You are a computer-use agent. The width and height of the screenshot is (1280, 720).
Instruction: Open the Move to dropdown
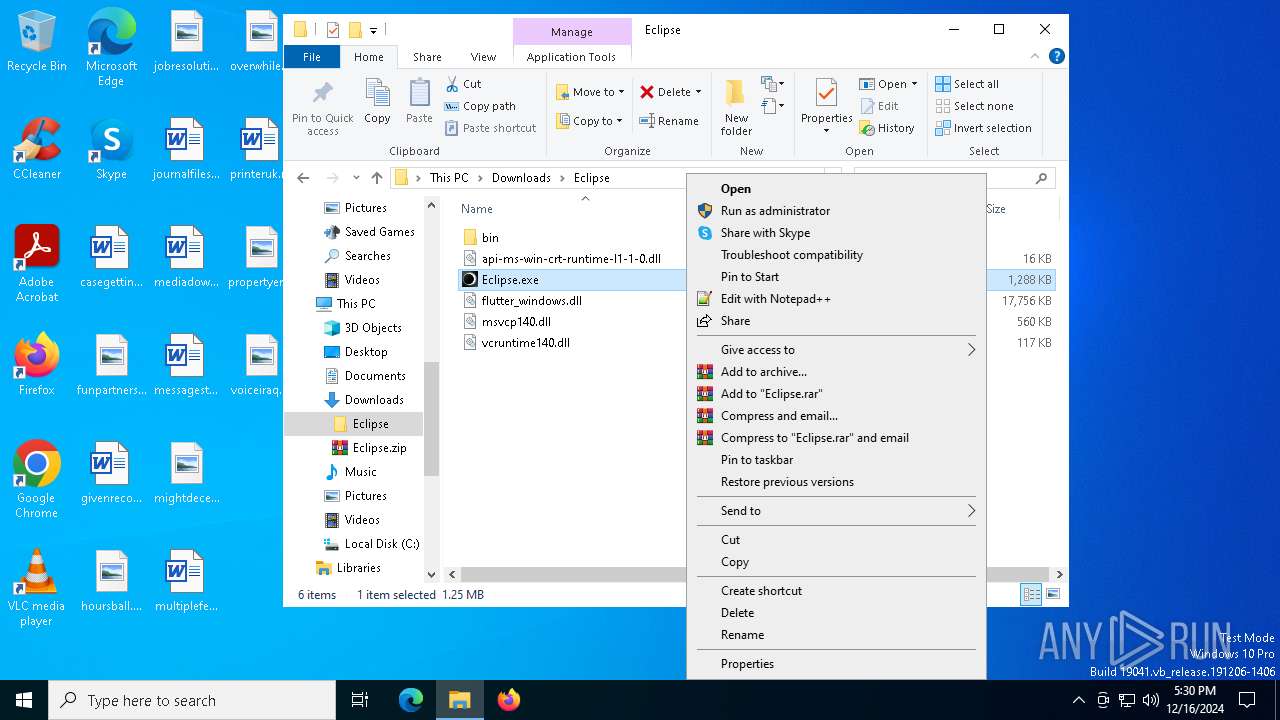pos(590,92)
